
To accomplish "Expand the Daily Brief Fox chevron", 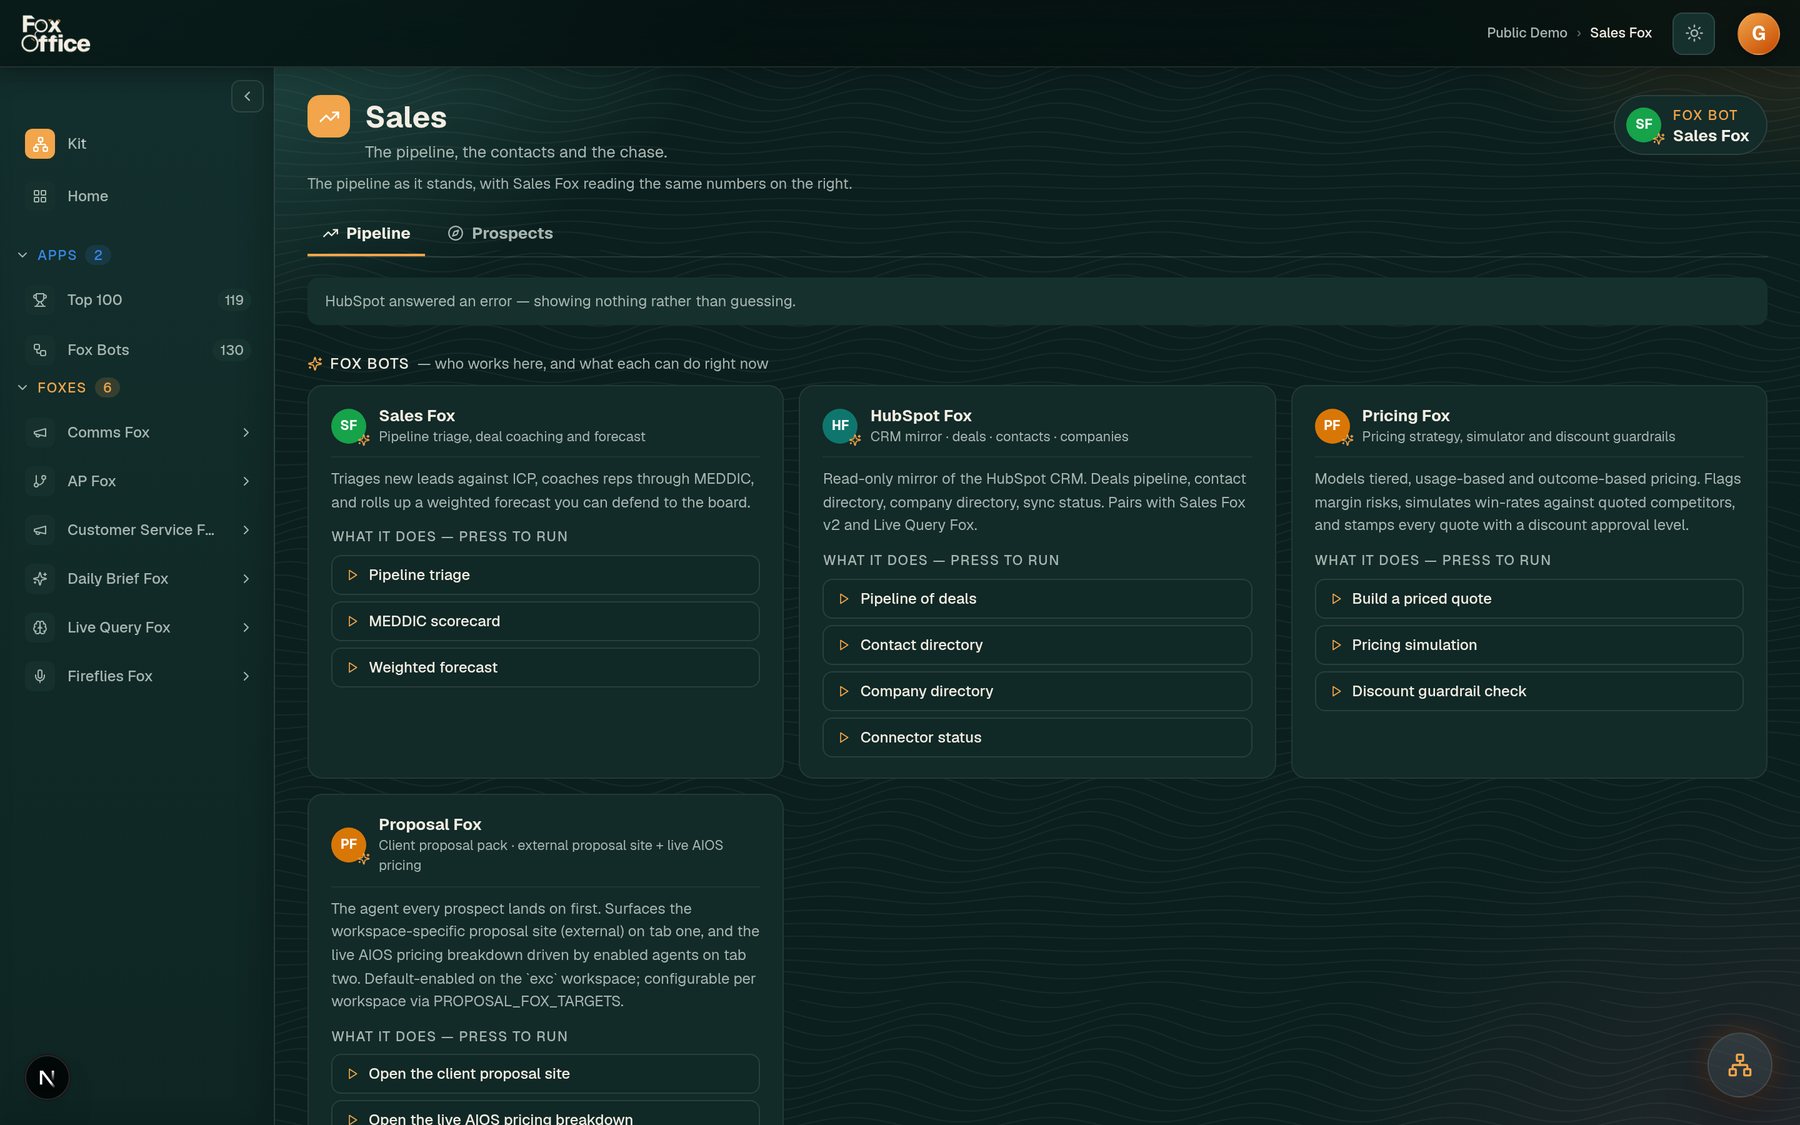I will click(246, 579).
